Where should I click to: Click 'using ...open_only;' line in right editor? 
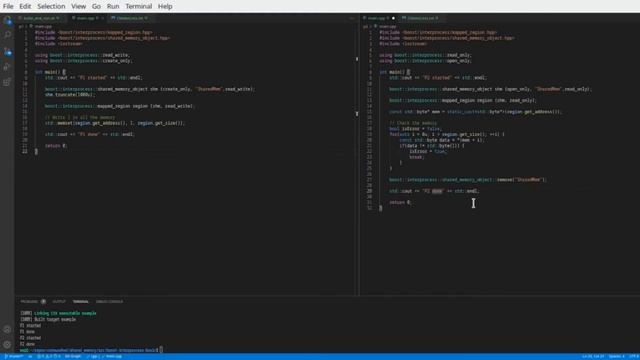tap(425, 61)
